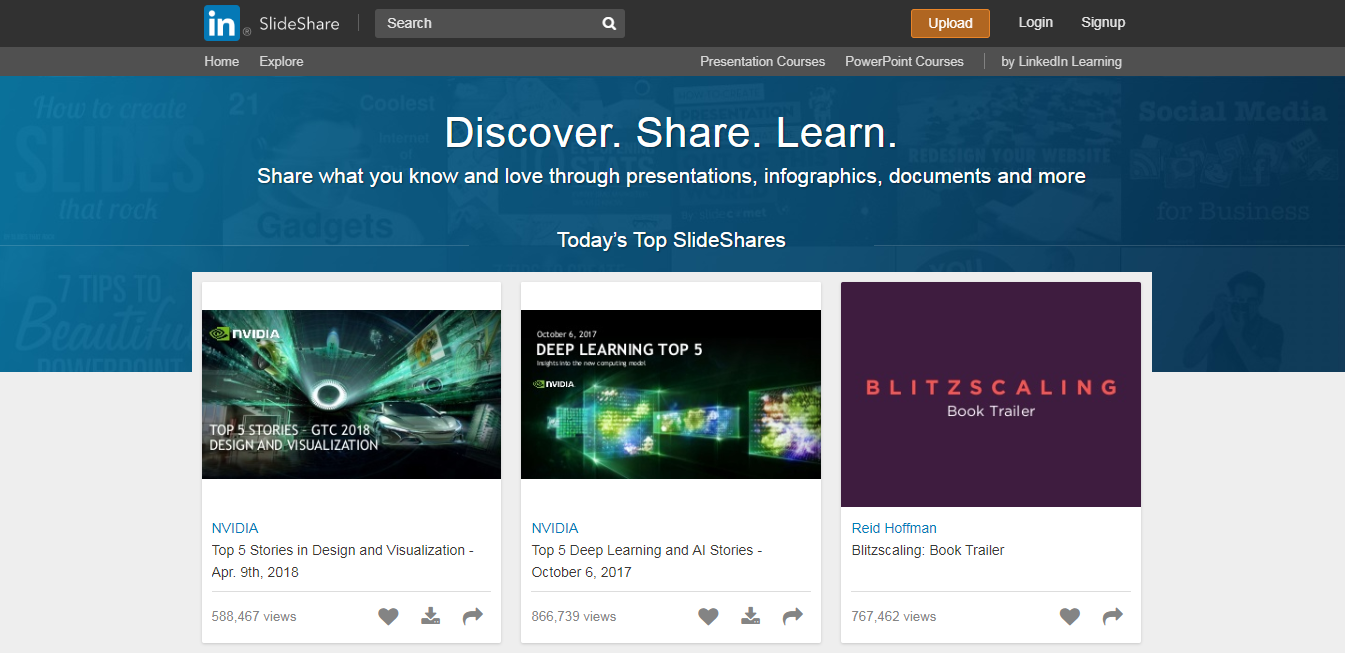Open the Deep Learning Top 5 thumbnail
This screenshot has height=653, width=1345.
tap(671, 394)
